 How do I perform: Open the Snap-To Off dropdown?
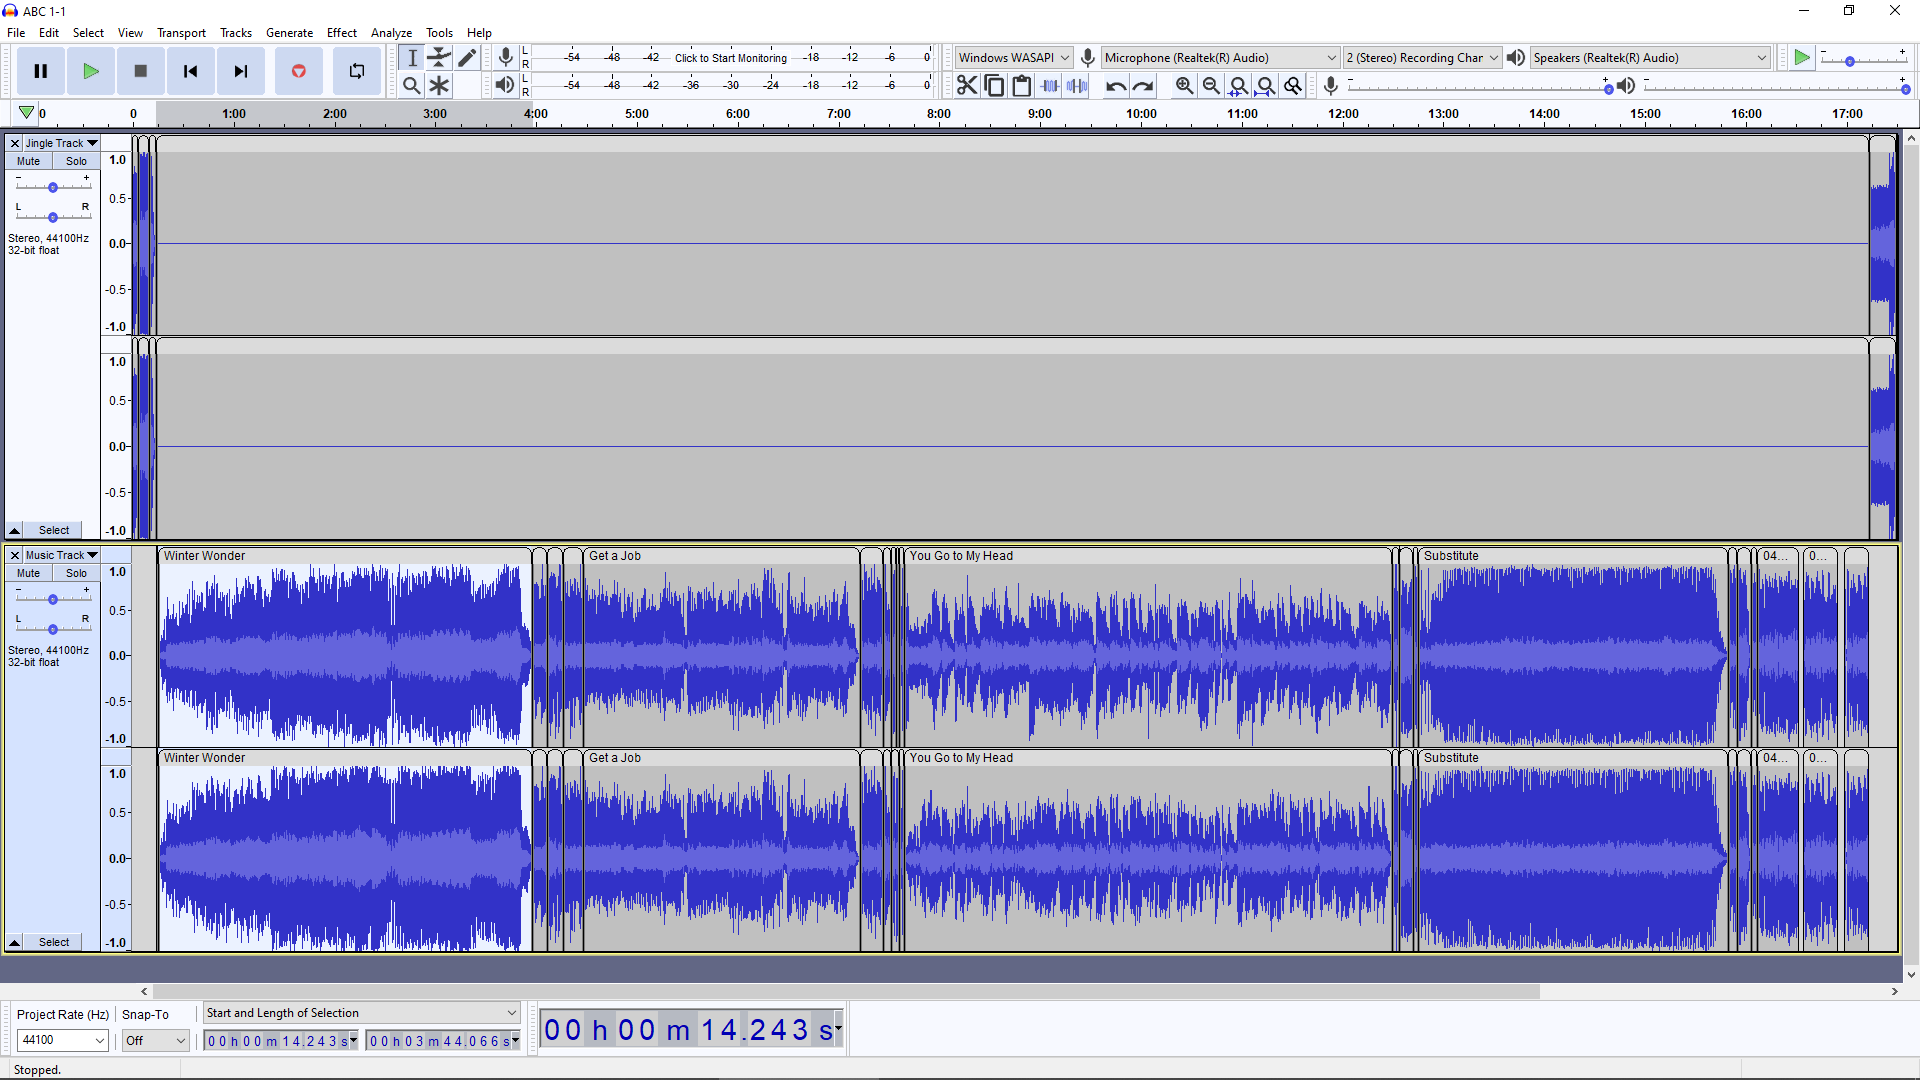155,1040
